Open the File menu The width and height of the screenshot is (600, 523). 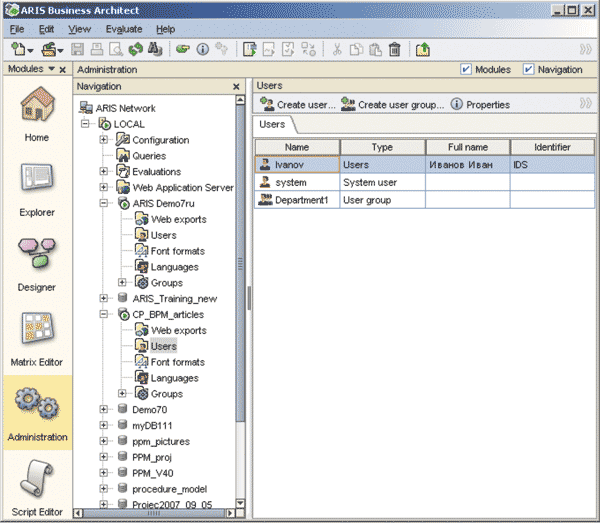[17, 29]
